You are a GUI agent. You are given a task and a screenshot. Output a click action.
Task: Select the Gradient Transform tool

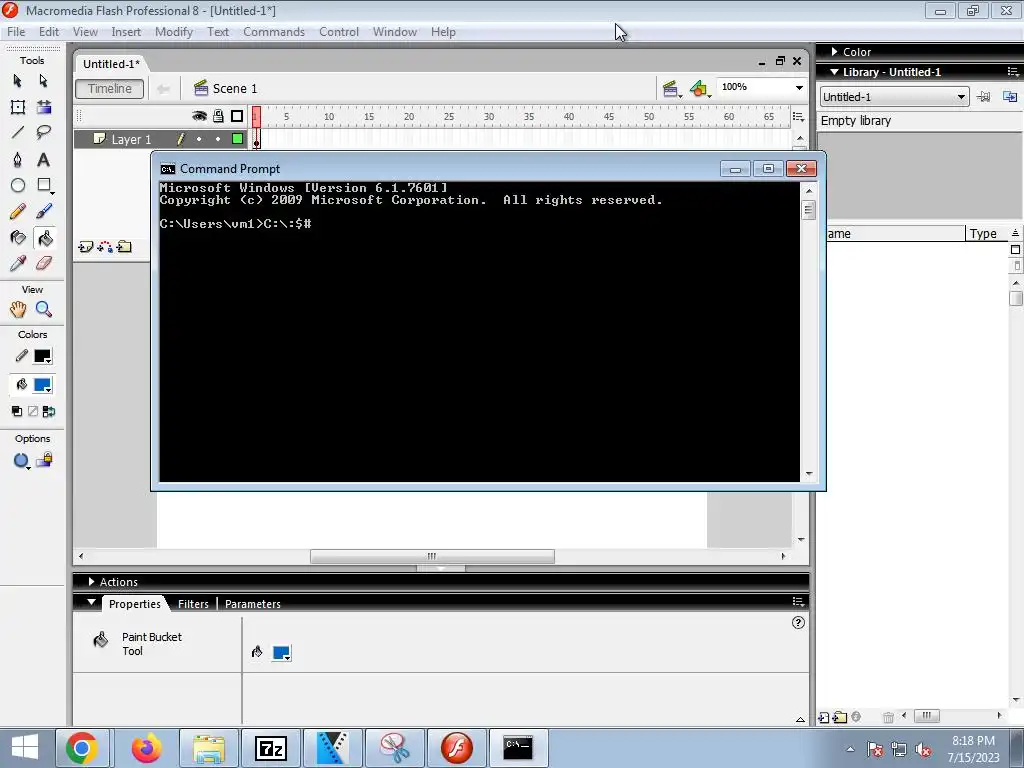click(44, 107)
